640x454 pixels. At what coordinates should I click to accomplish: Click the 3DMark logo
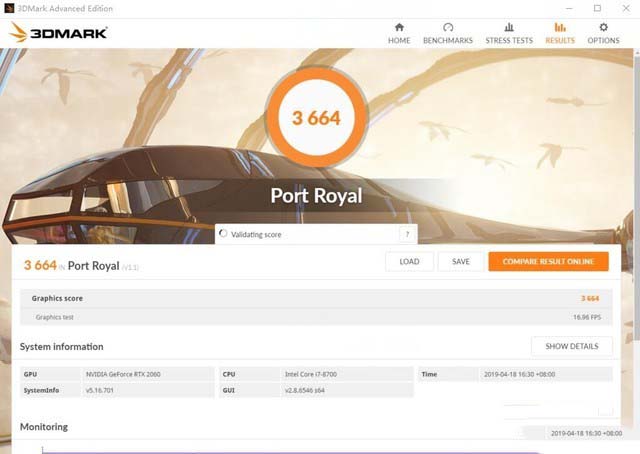coord(58,32)
